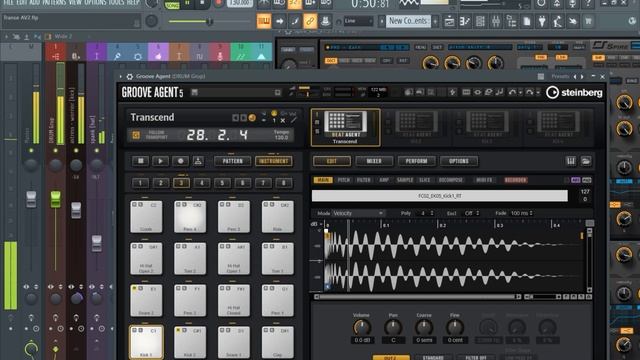The image size is (640, 360).
Task: Switch pads to Pattern mode
Action: point(233,161)
